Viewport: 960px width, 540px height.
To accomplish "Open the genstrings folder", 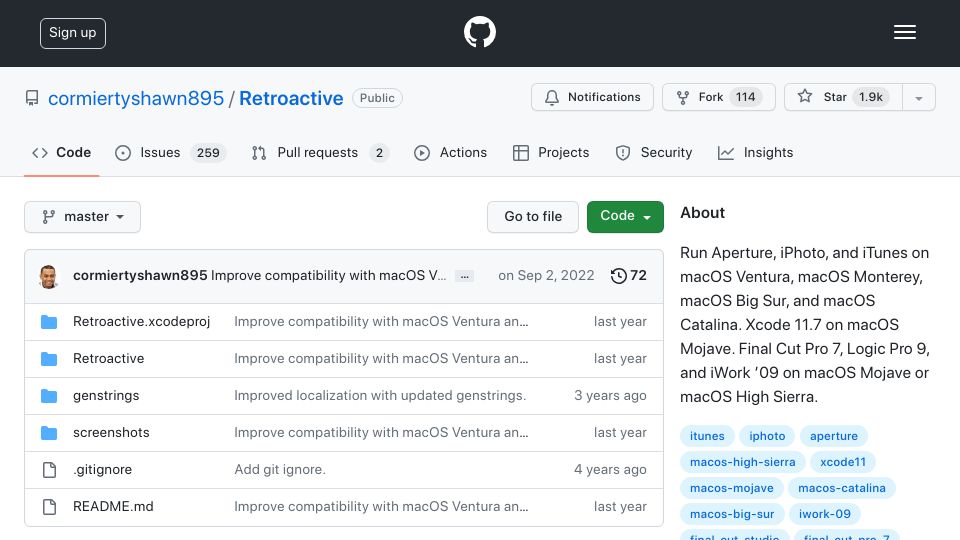I will click(x=106, y=396).
